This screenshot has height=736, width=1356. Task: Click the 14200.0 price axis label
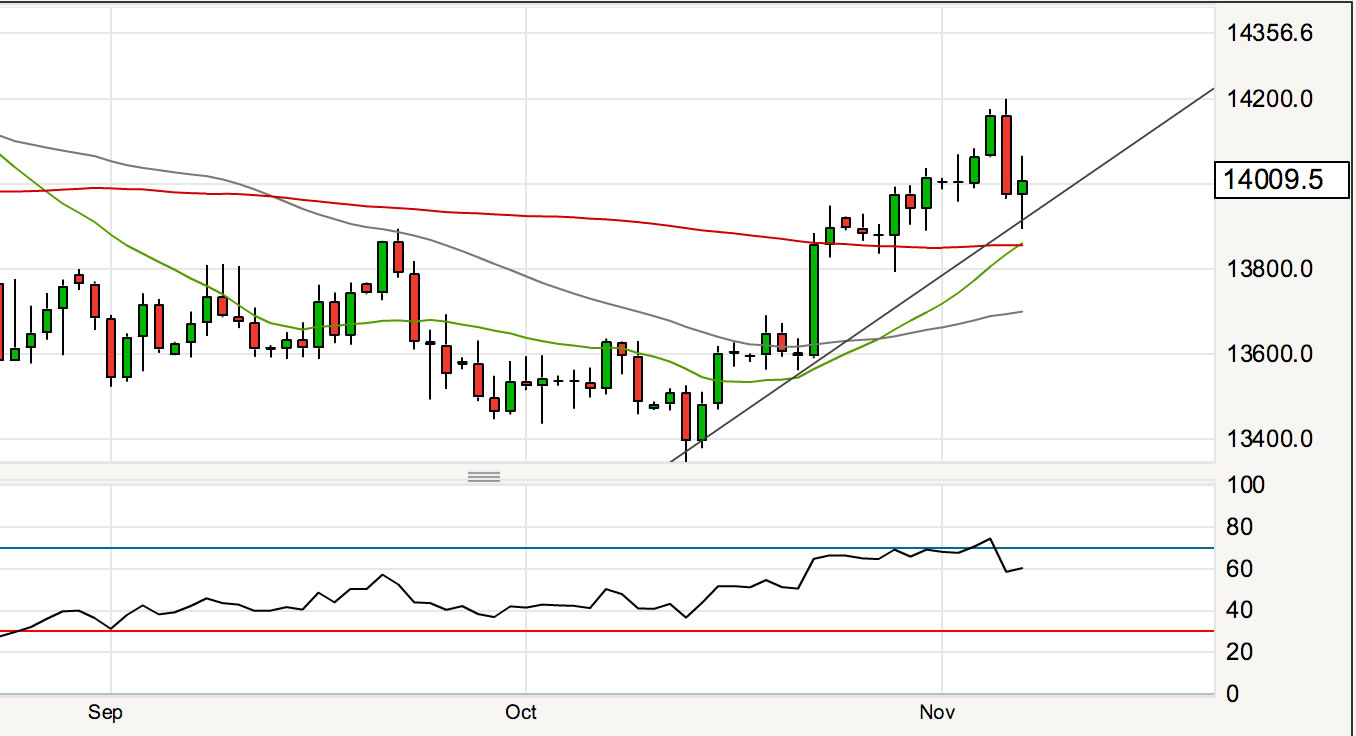(1270, 99)
